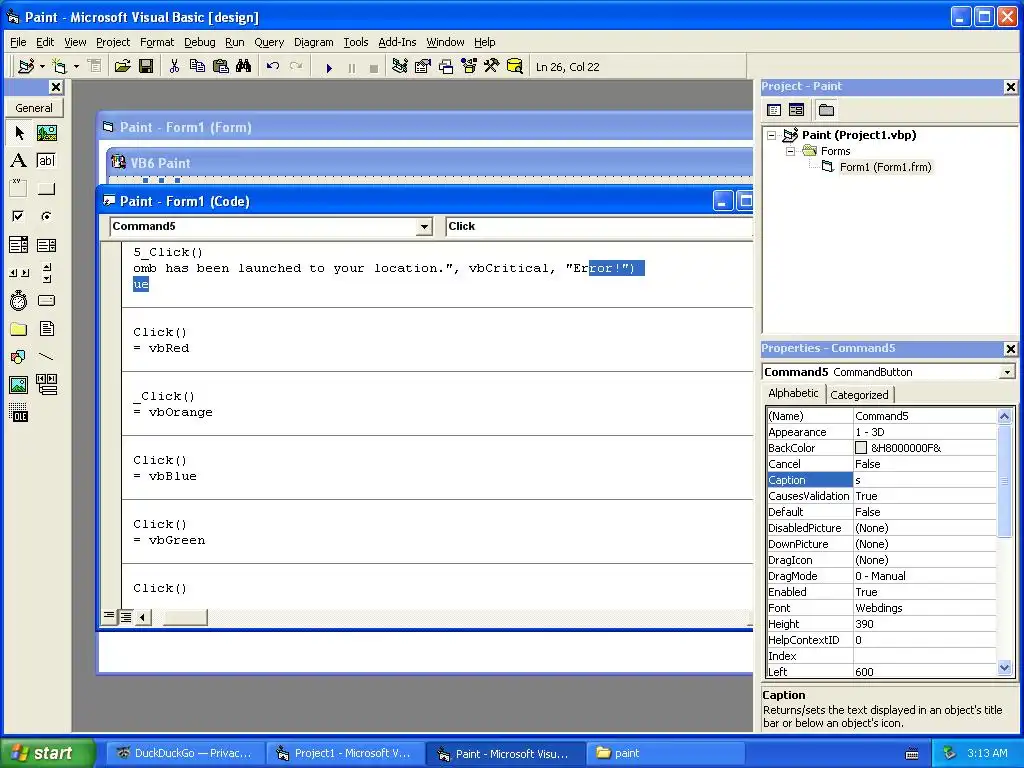Open the paint folder taskbar item

[x=665, y=754]
